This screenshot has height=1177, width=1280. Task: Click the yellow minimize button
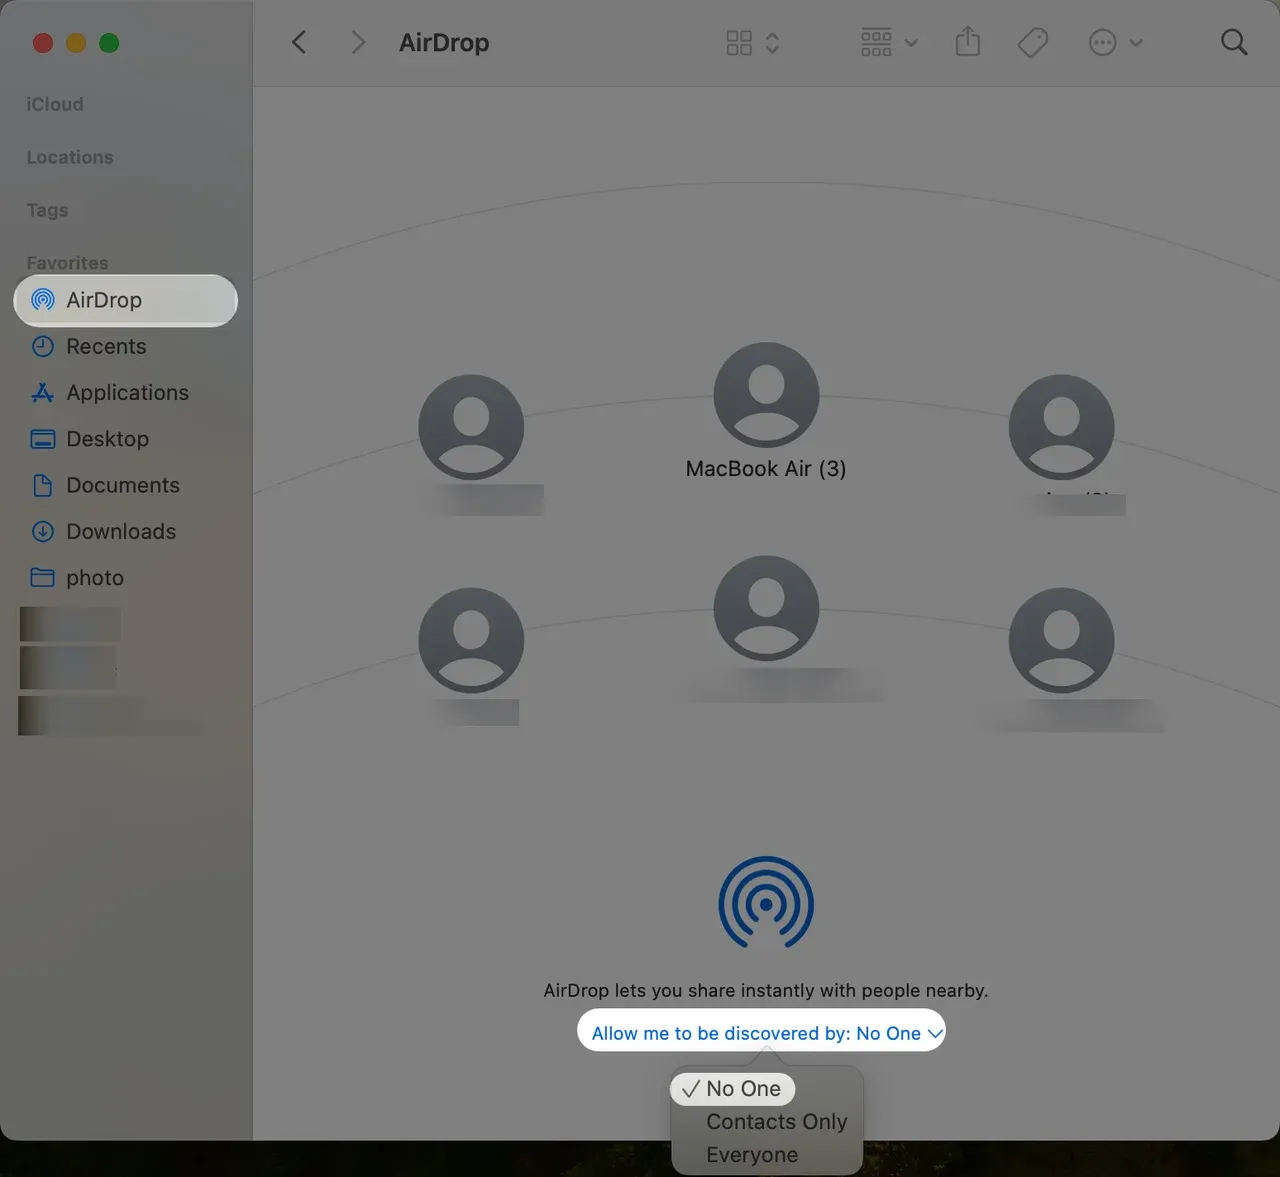[76, 43]
